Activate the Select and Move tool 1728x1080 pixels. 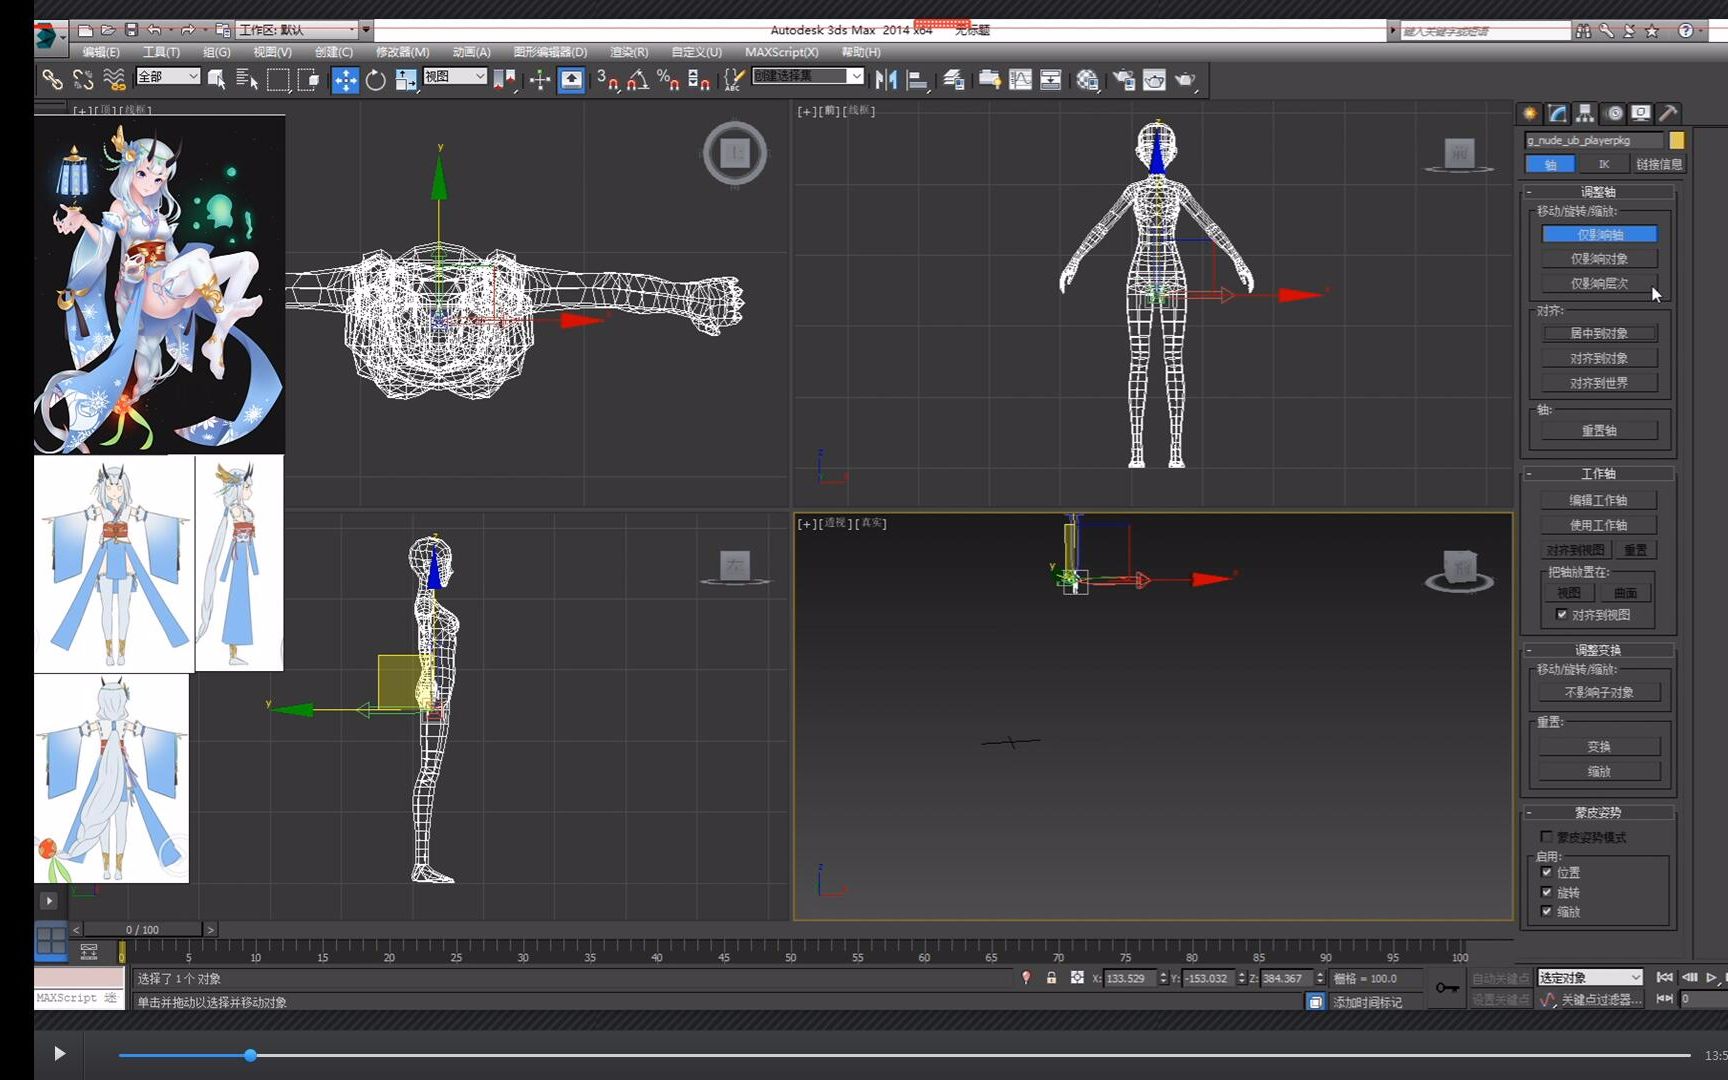344,80
